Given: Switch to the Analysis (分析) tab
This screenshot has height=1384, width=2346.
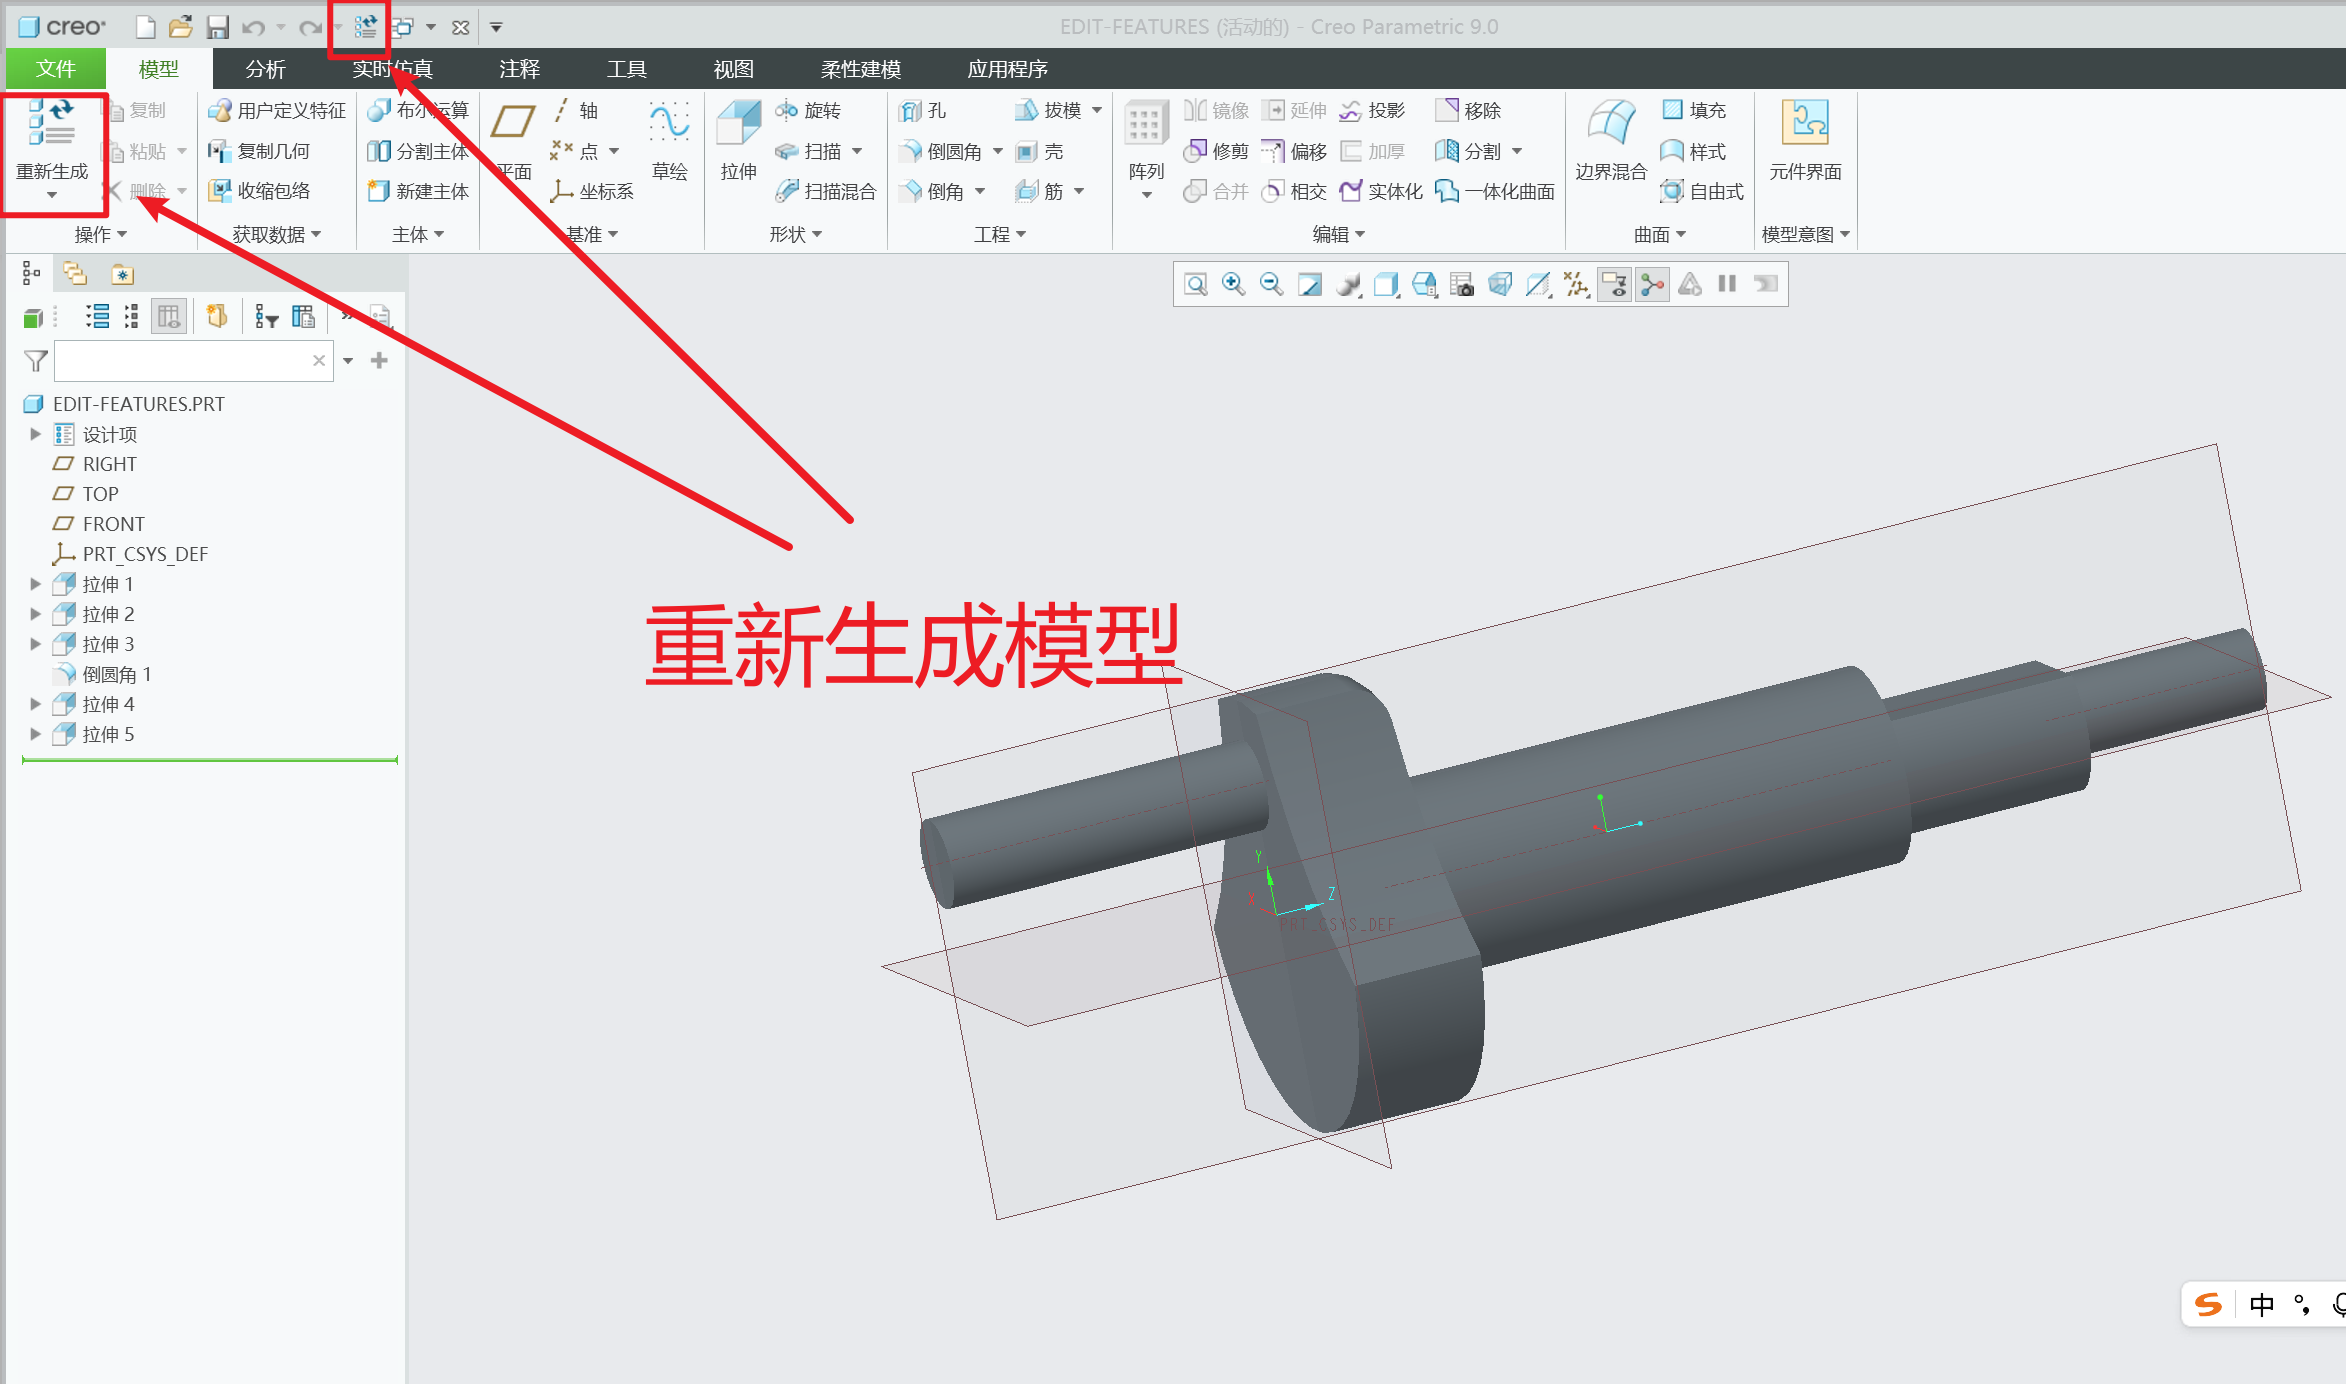Looking at the screenshot, I should click(x=265, y=69).
